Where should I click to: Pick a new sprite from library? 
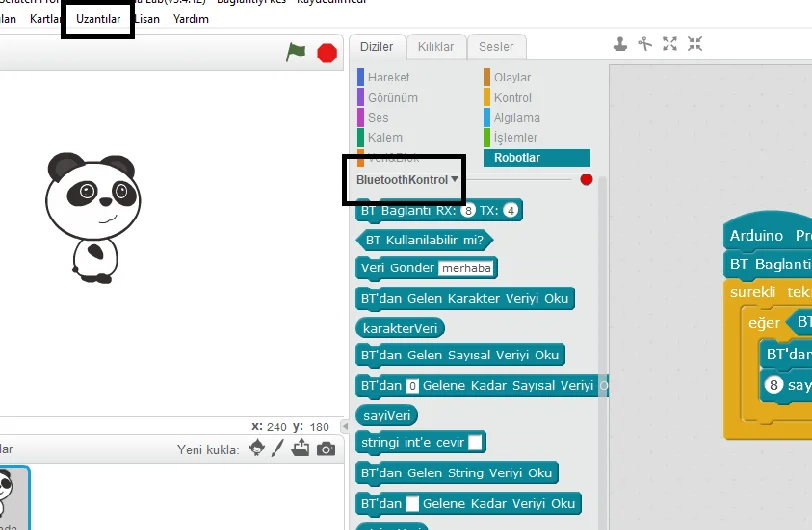(x=257, y=448)
